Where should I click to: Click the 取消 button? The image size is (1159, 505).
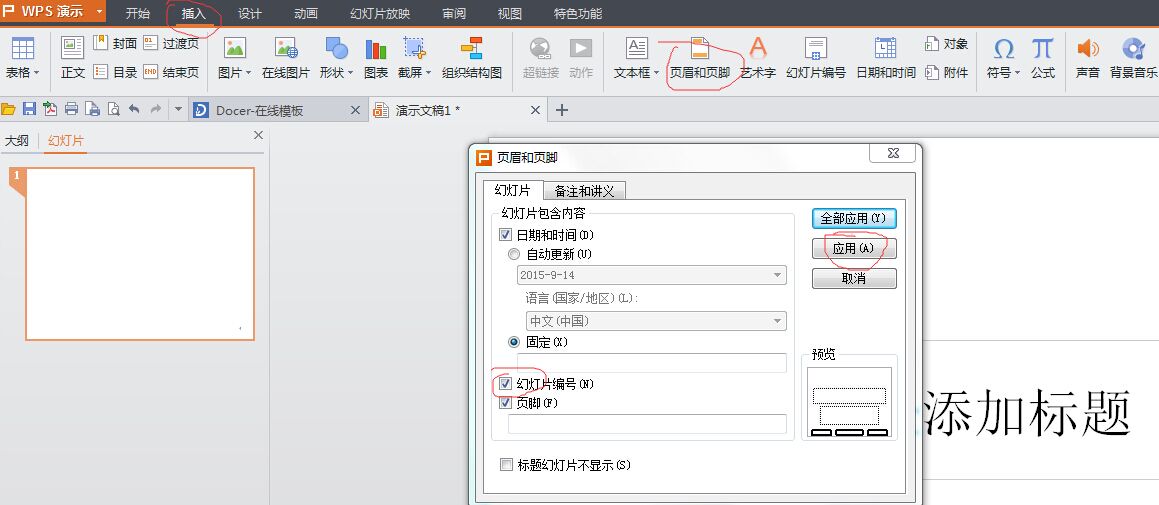click(x=854, y=279)
